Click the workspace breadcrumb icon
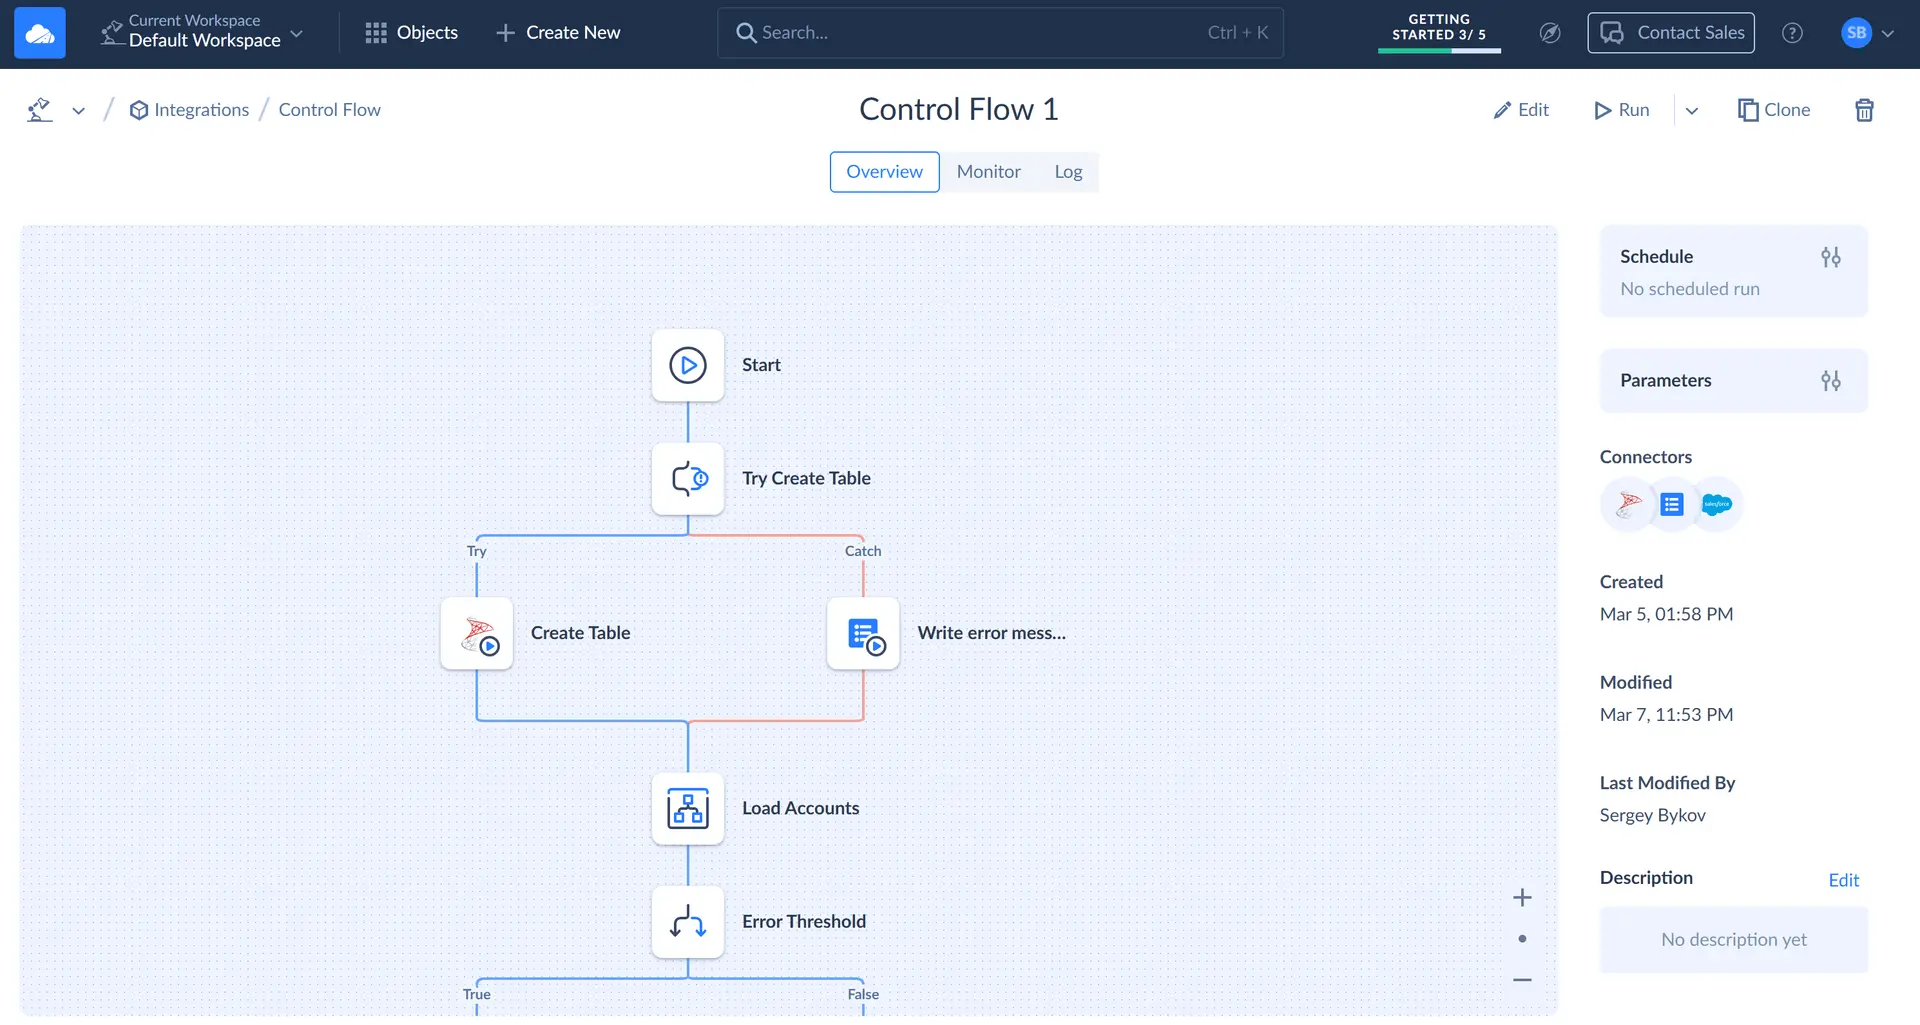This screenshot has width=1920, height=1025. [39, 110]
